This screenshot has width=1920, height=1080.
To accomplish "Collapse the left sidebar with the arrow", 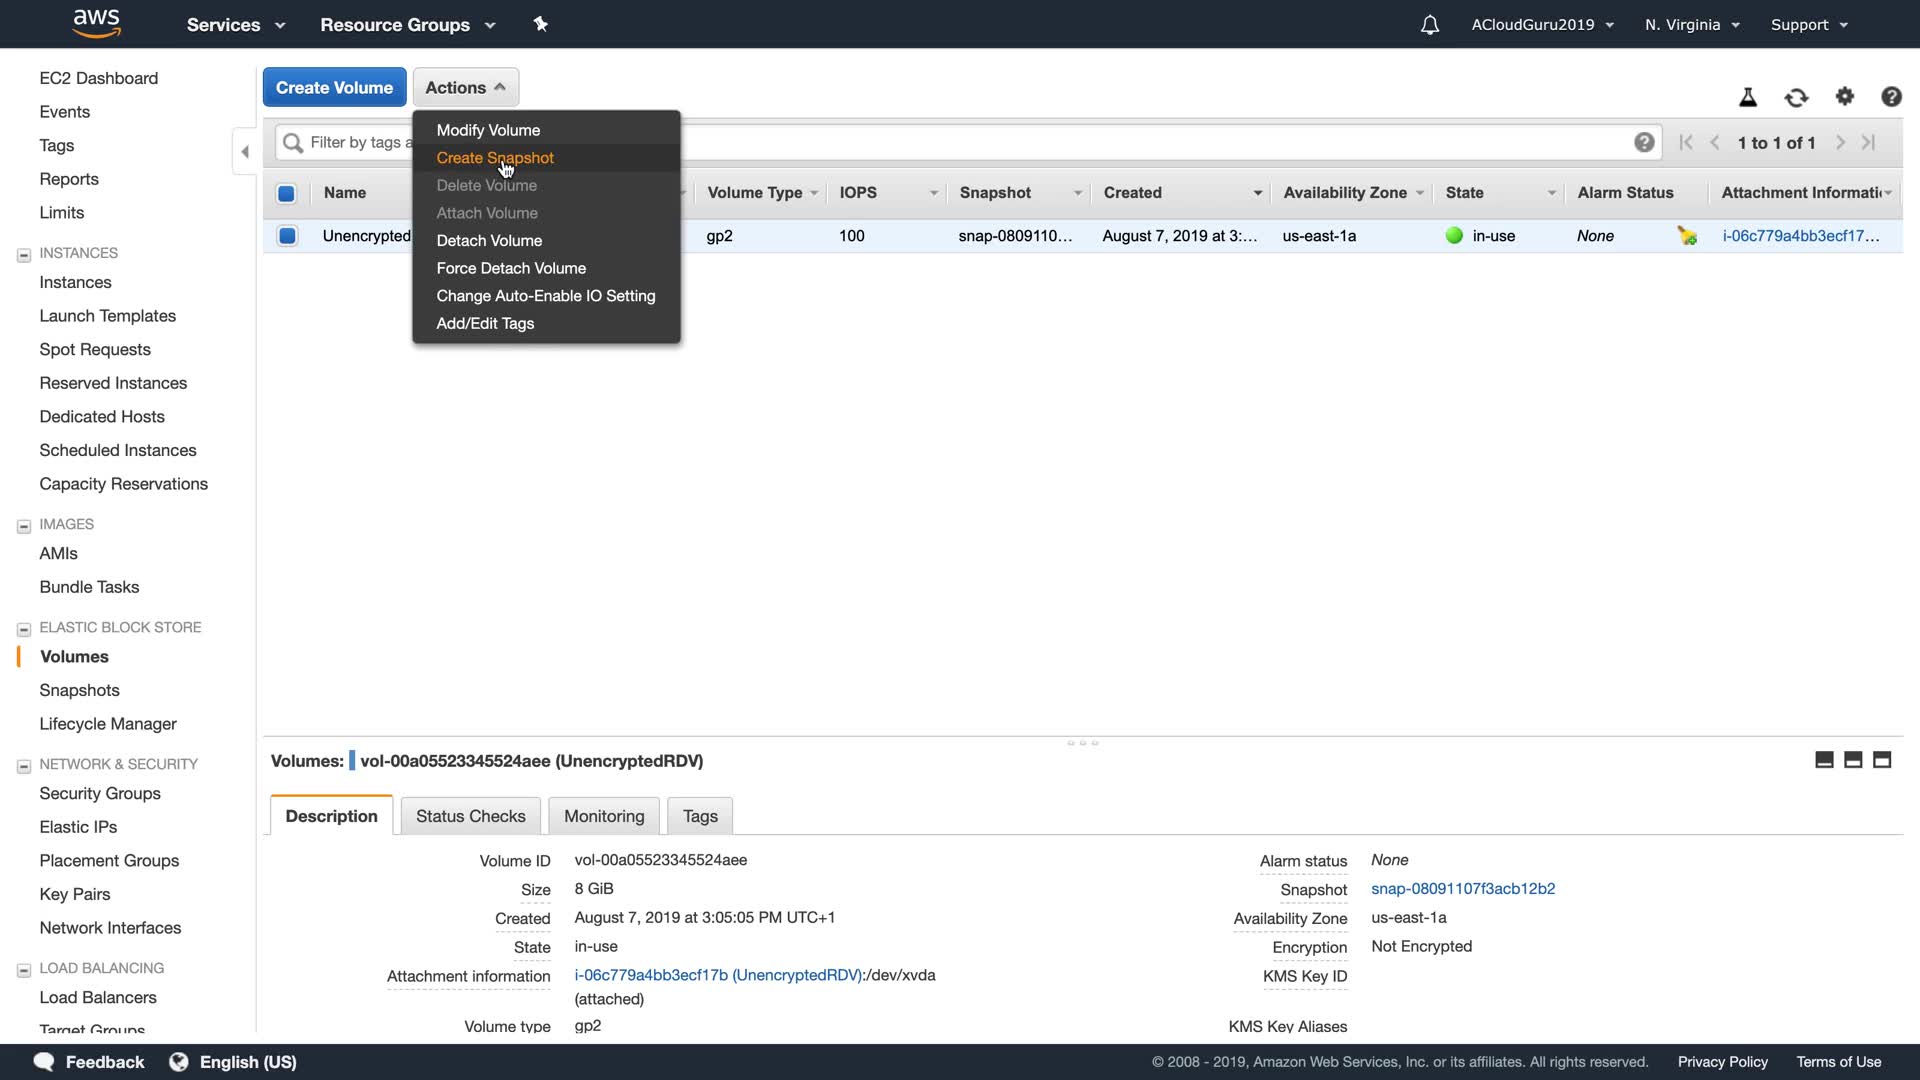I will (x=245, y=152).
